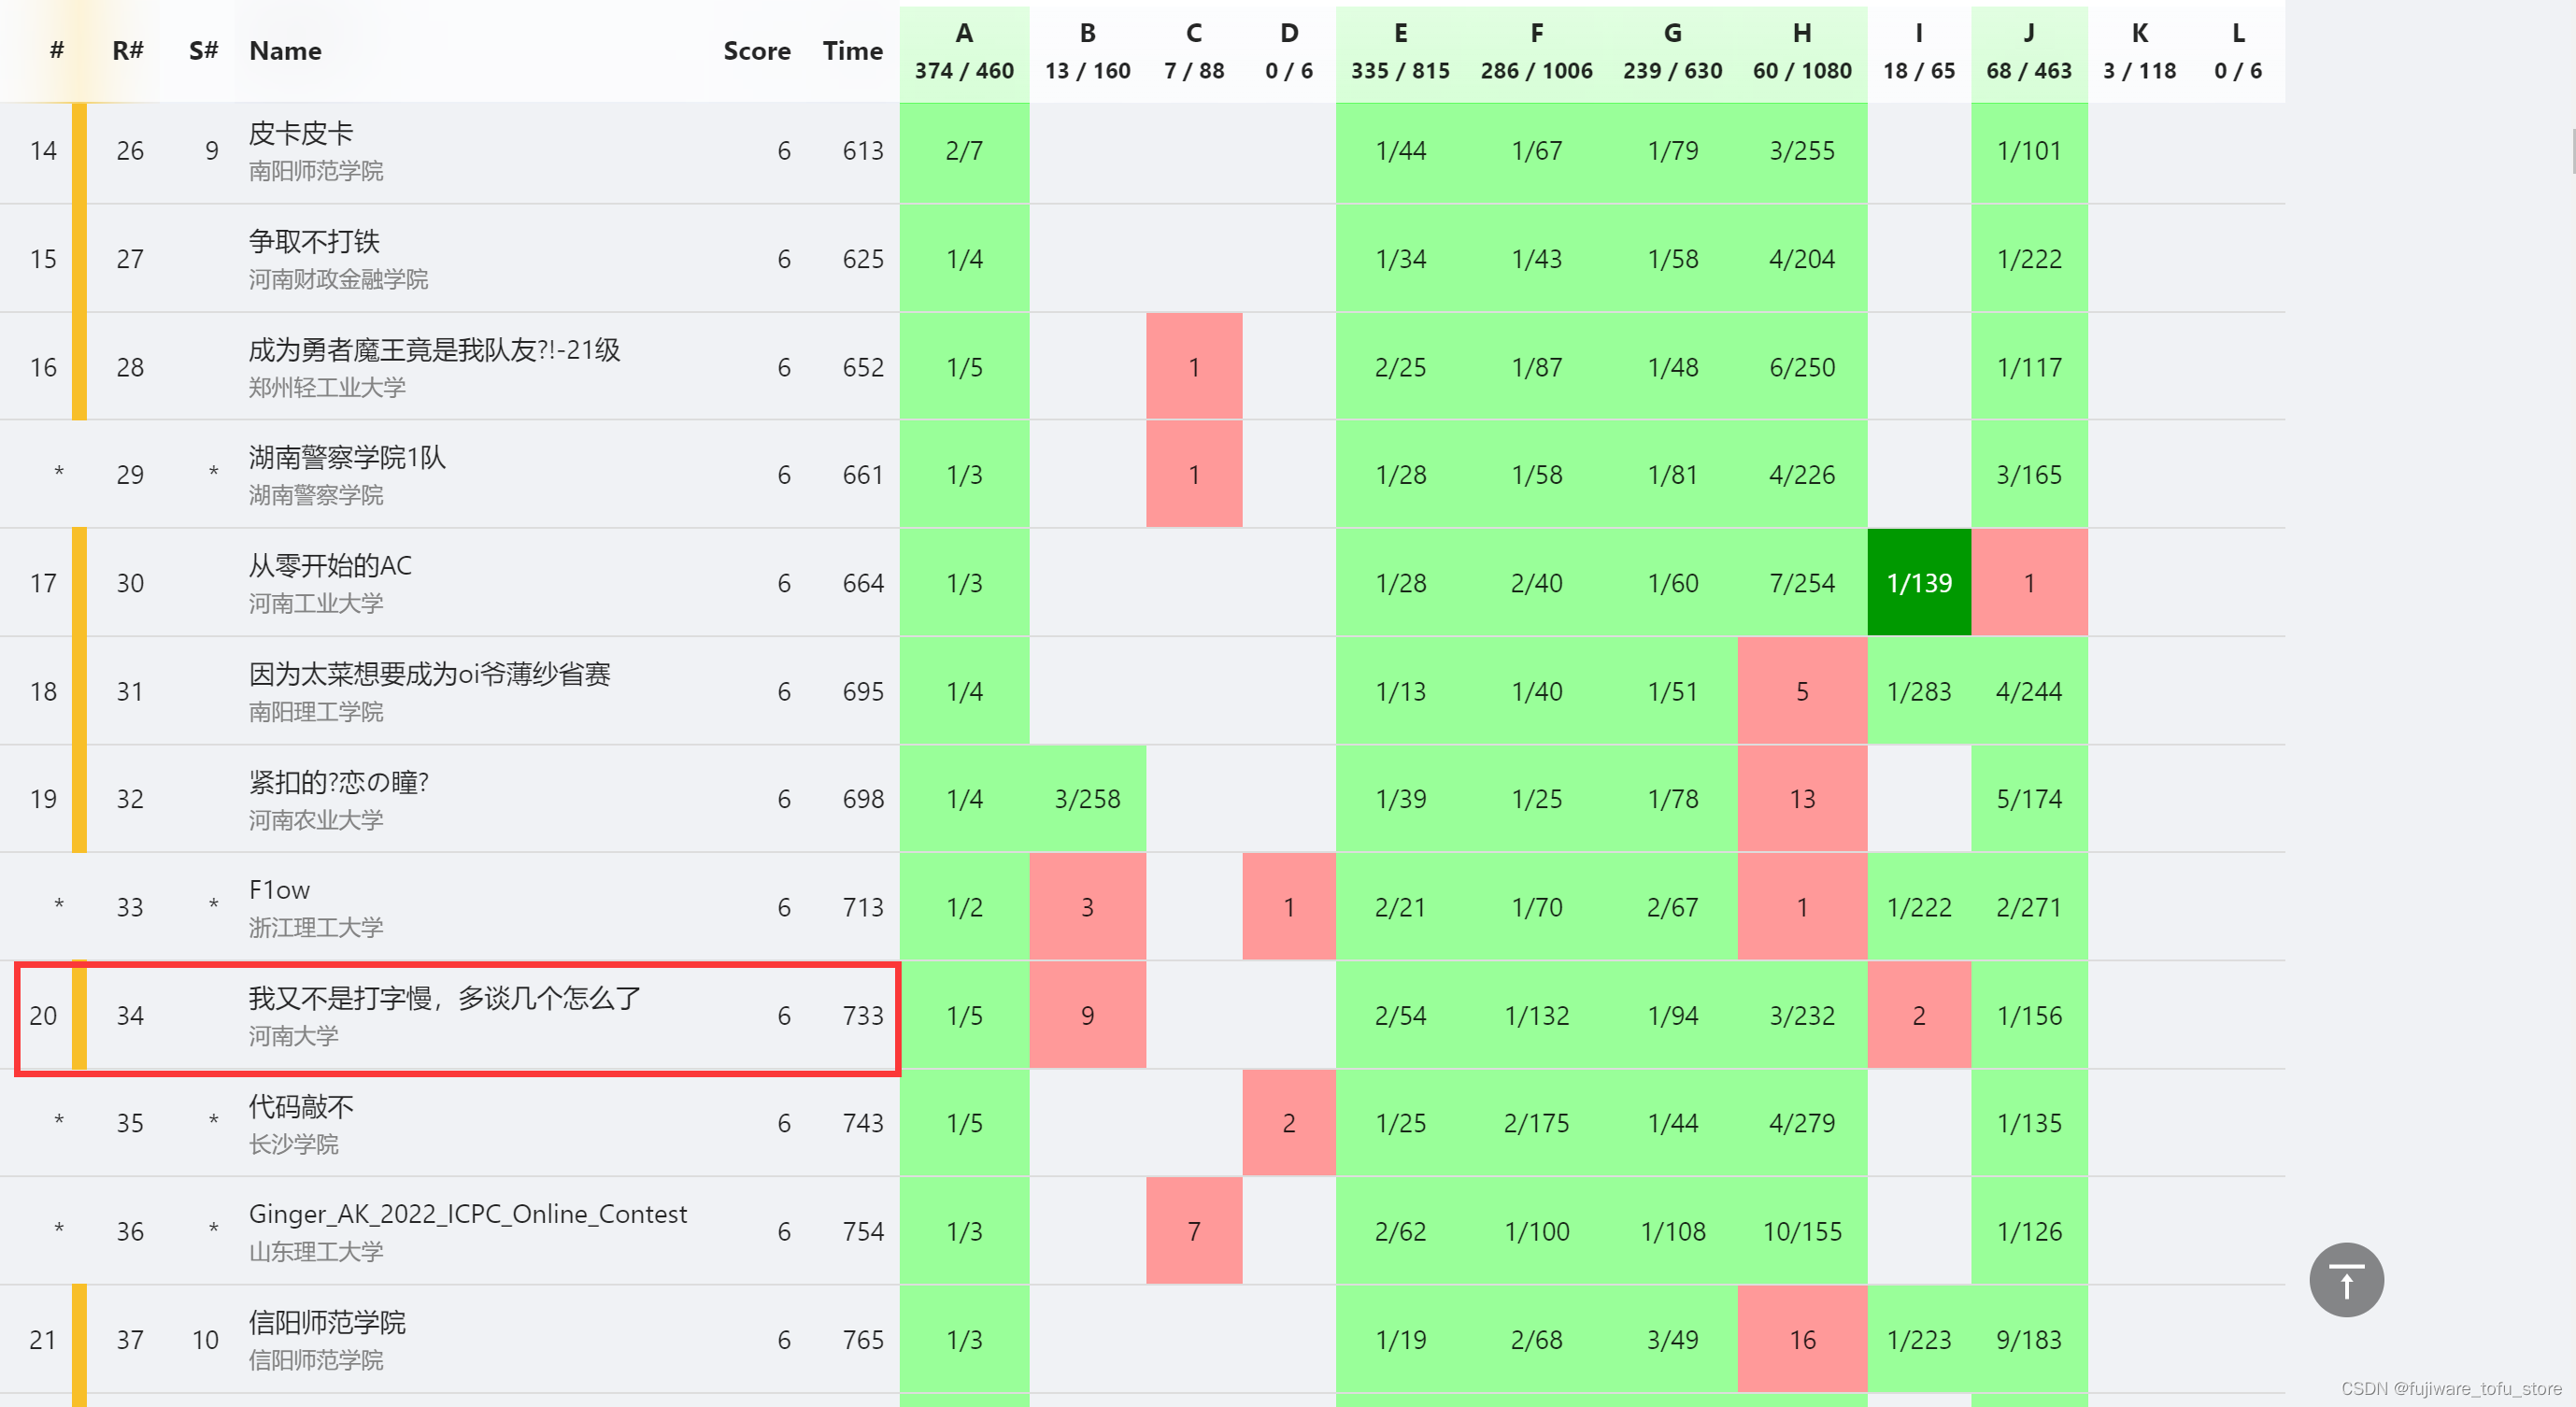Open Ginger_AK_2022_ICPC_Online_Contest team entry

[x=467, y=1214]
